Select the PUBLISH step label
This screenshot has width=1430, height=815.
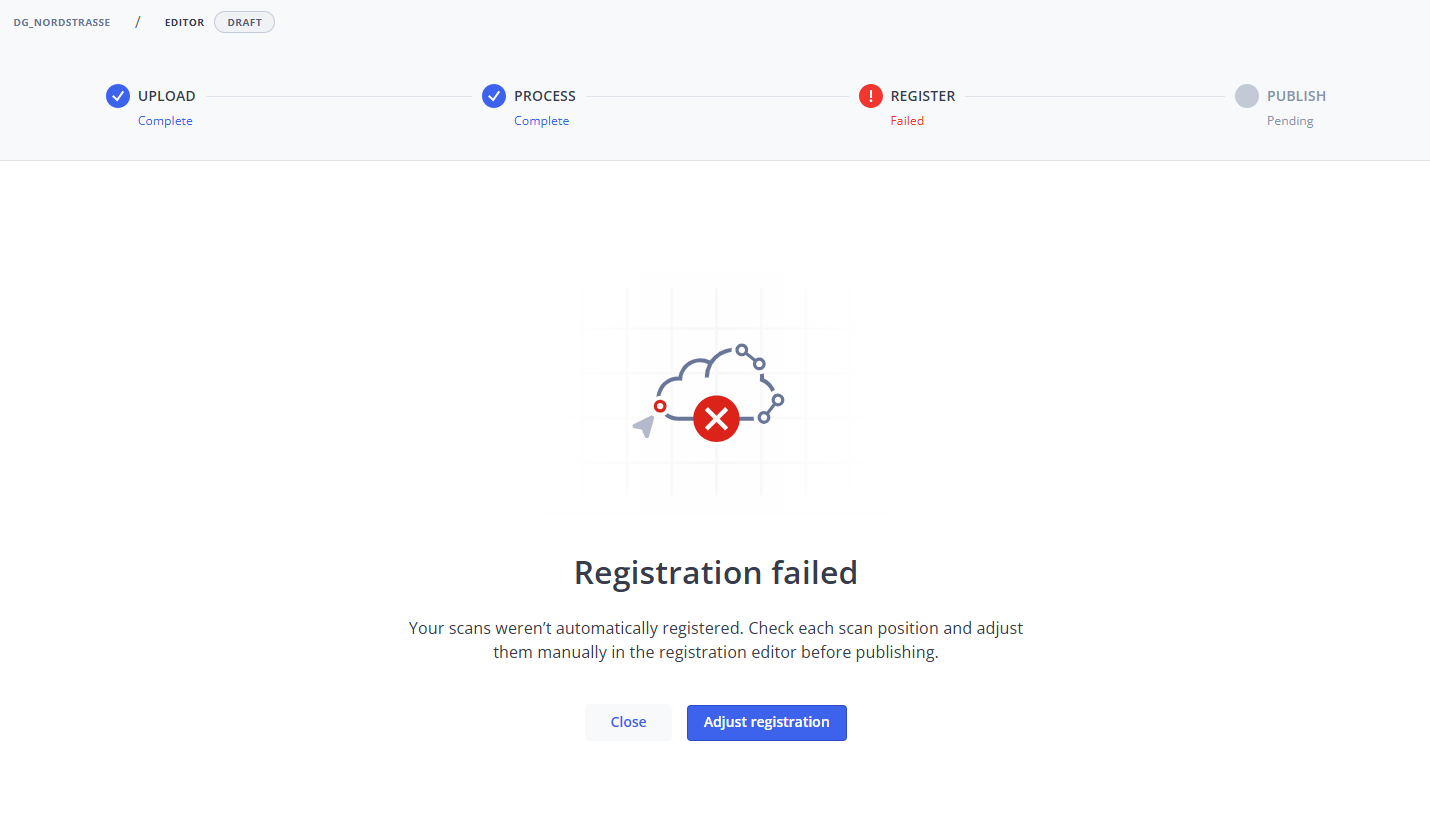(x=1296, y=96)
